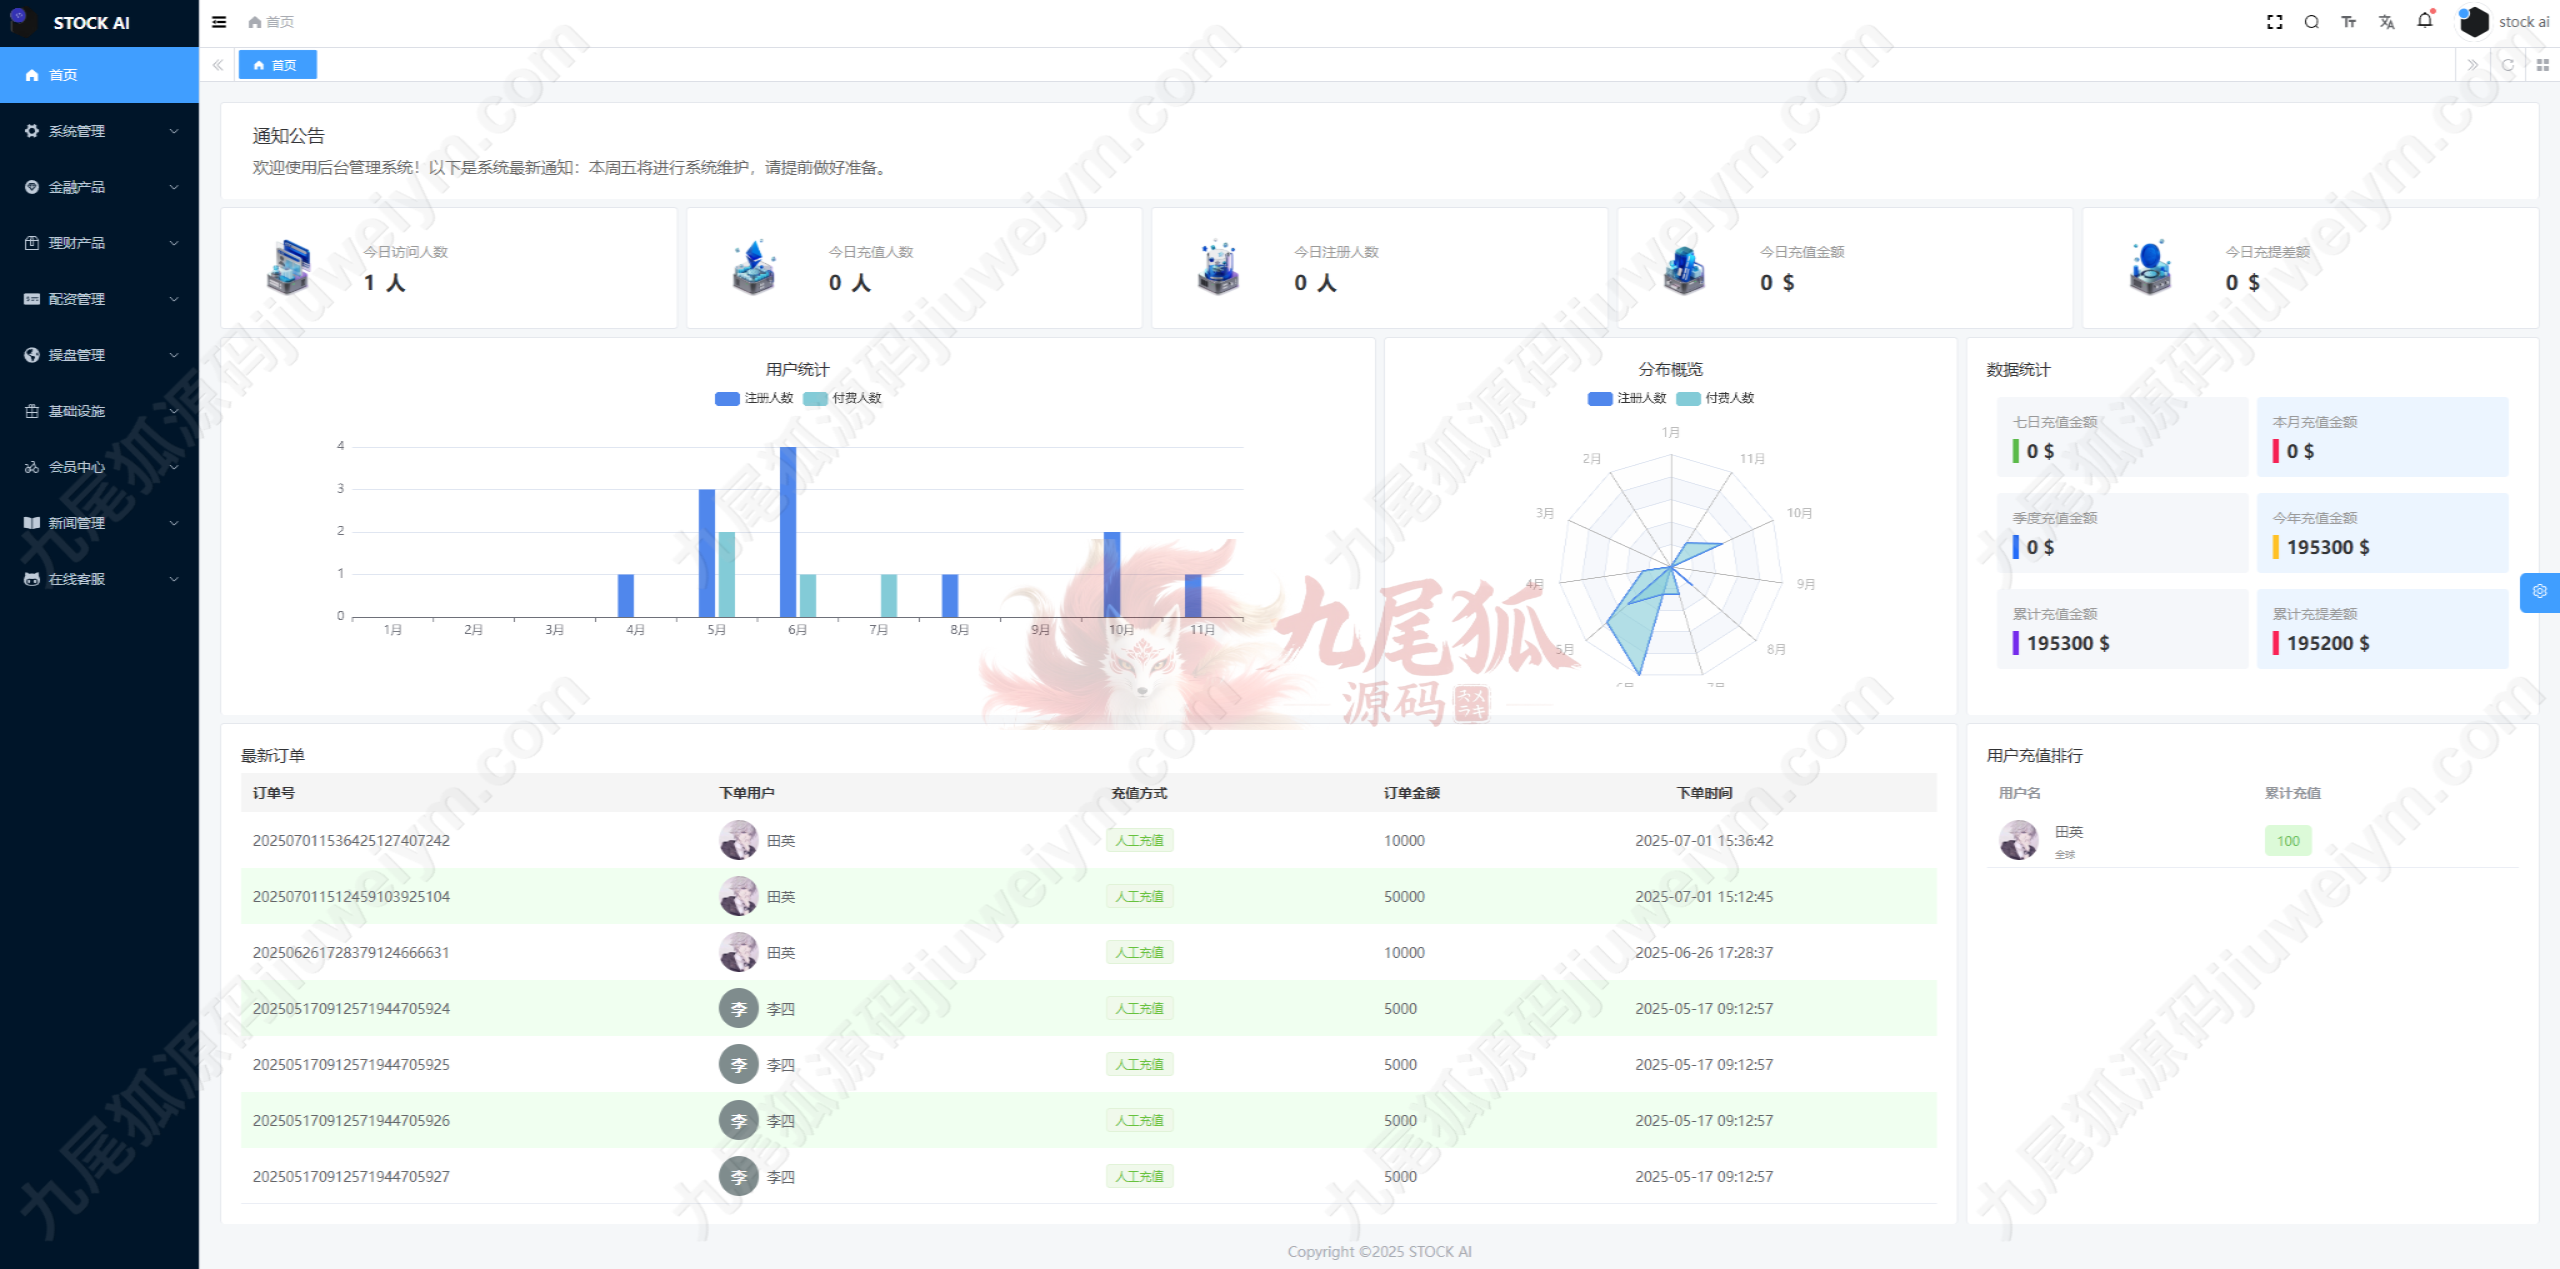Click order row 2025070115364251274​07242
The width and height of the screenshot is (2560, 1269).
[351, 840]
